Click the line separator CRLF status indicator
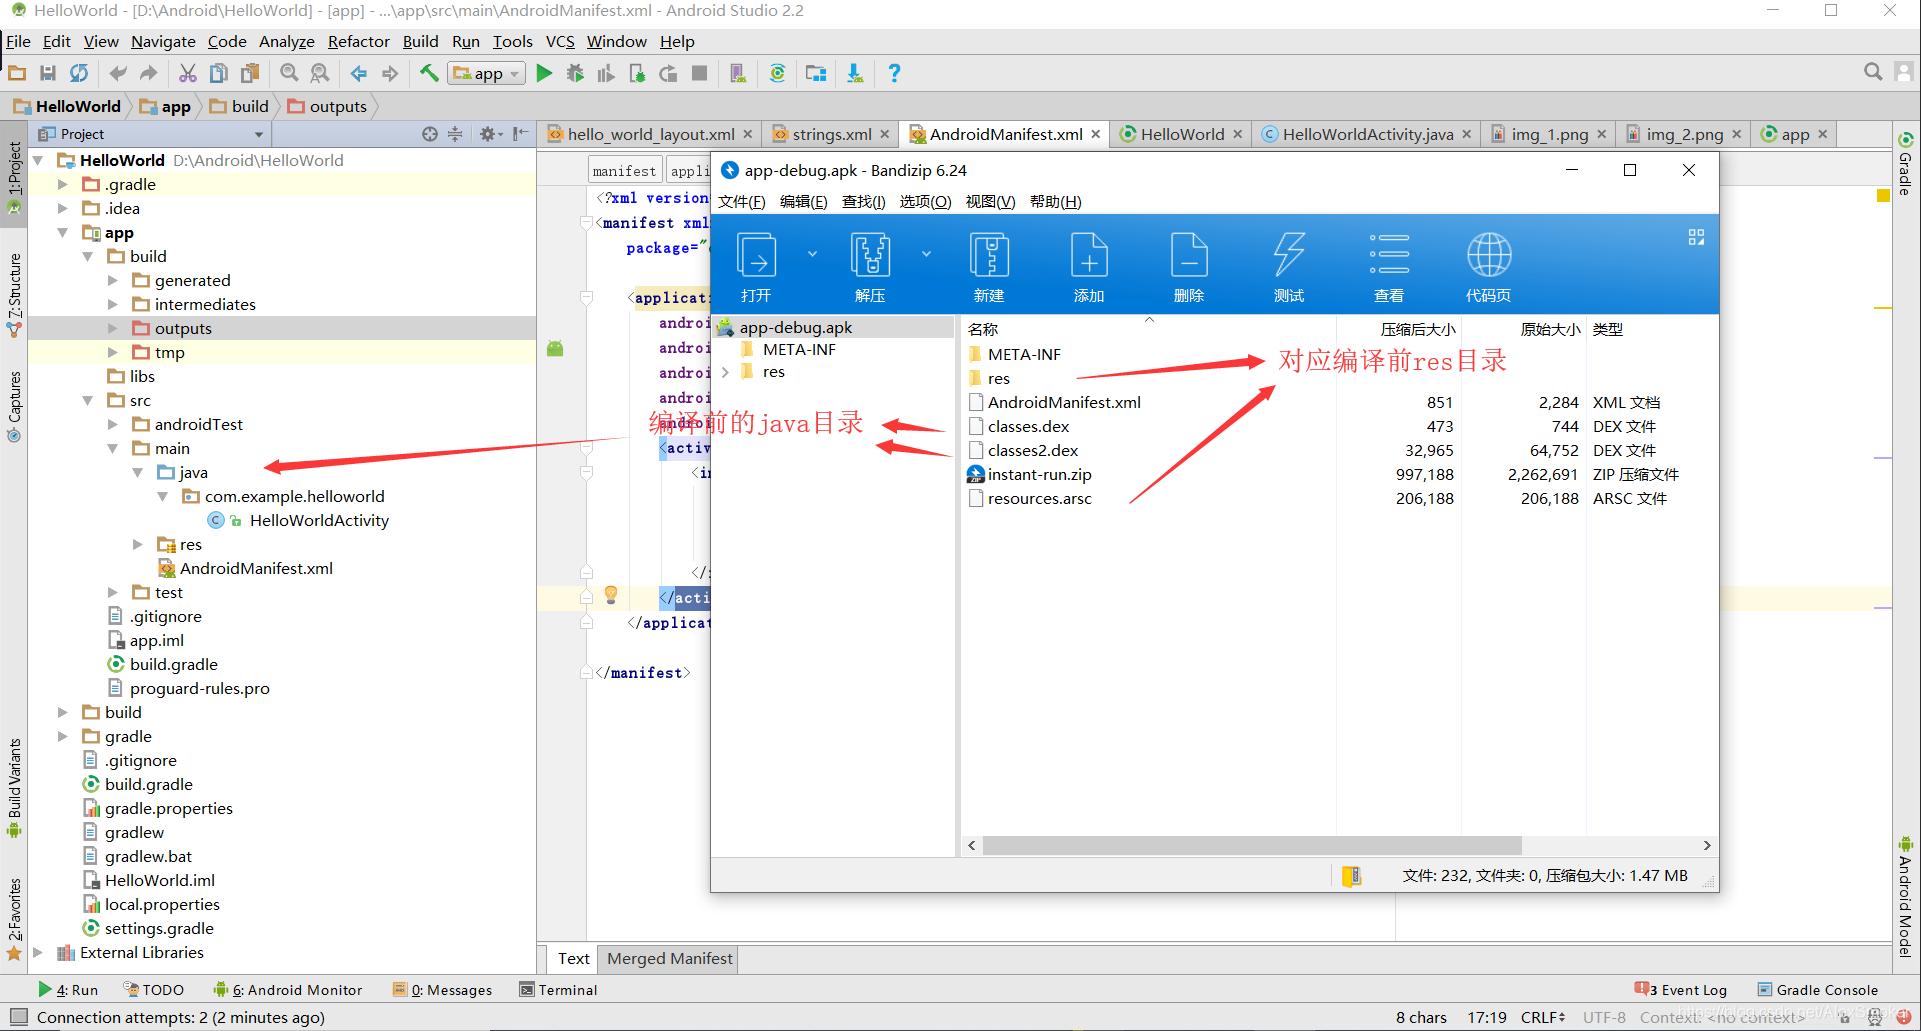 click(x=1543, y=1017)
